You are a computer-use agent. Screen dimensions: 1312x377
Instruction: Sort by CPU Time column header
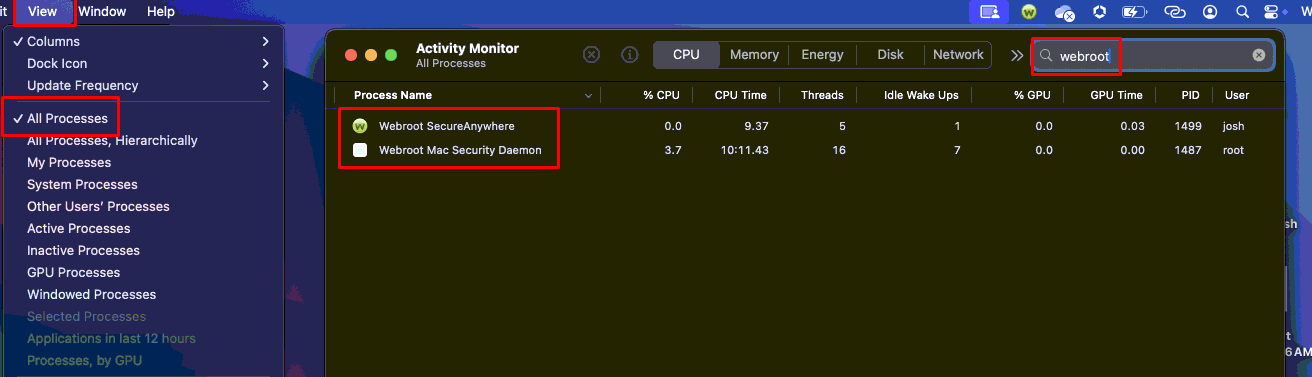740,96
